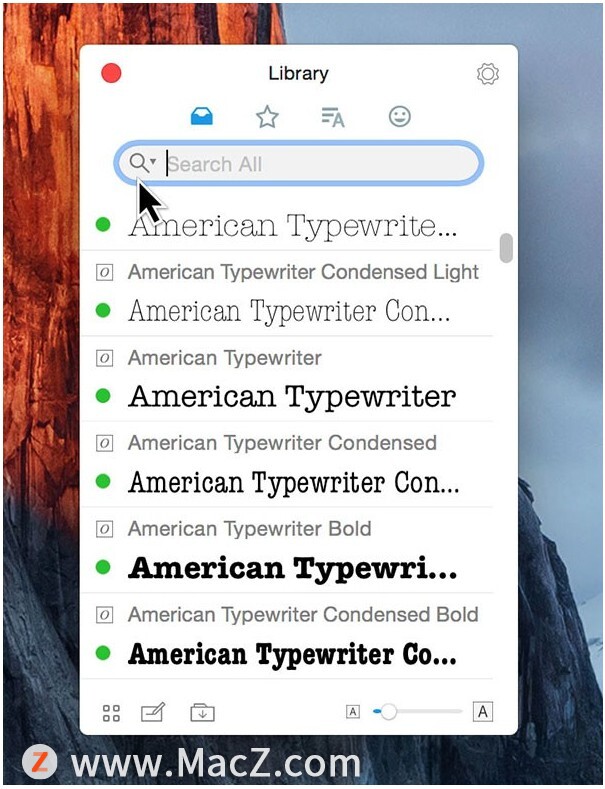The height and width of the screenshot is (789, 605).
Task: Open the font collections list icon
Action: [x=333, y=117]
